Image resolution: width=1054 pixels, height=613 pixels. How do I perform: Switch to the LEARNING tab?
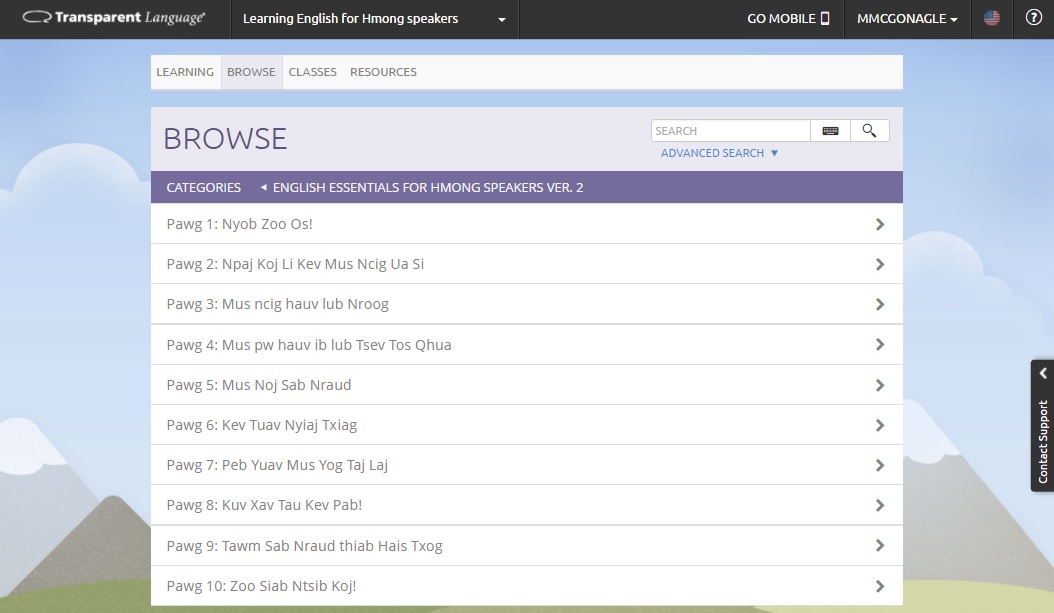pyautogui.click(x=185, y=71)
